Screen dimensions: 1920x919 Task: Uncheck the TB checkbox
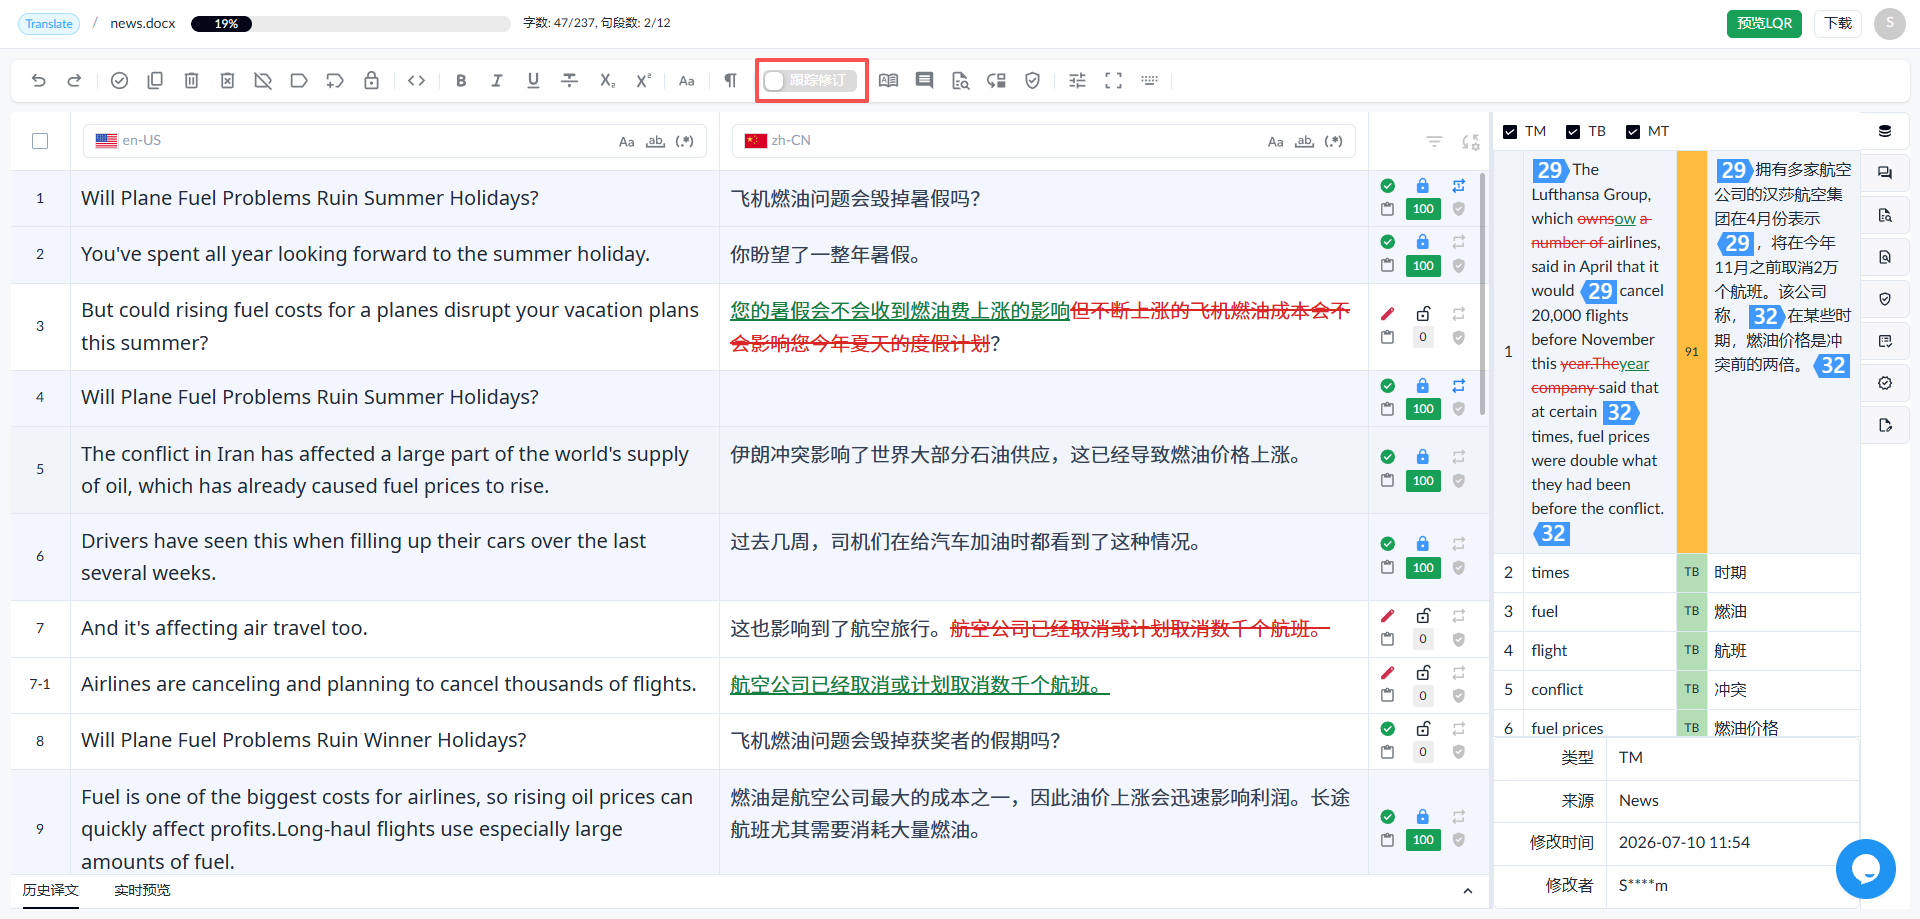[1573, 132]
